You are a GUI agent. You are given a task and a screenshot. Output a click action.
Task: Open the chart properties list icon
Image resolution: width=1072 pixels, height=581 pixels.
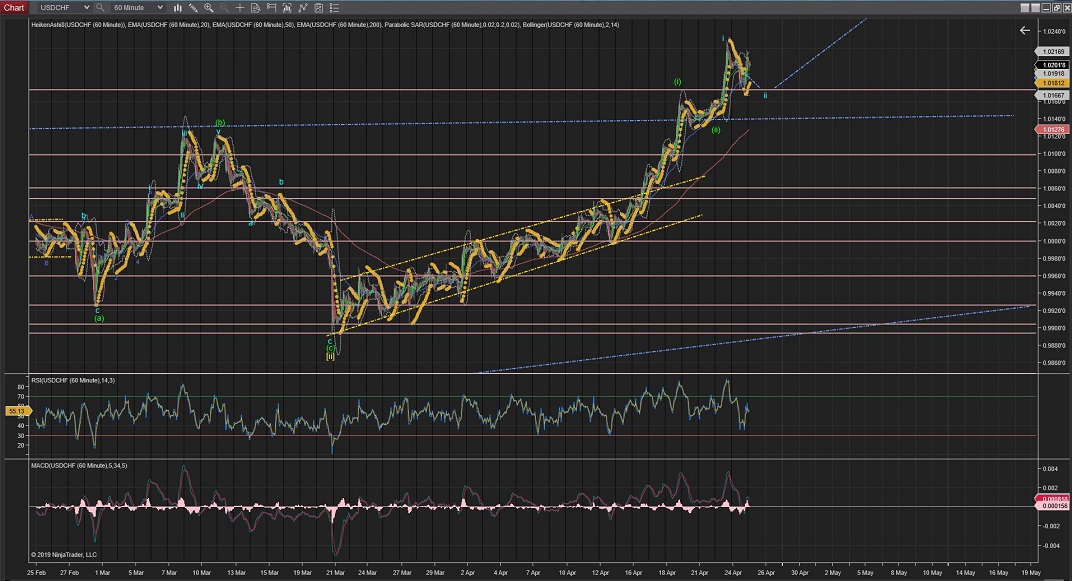[334, 8]
